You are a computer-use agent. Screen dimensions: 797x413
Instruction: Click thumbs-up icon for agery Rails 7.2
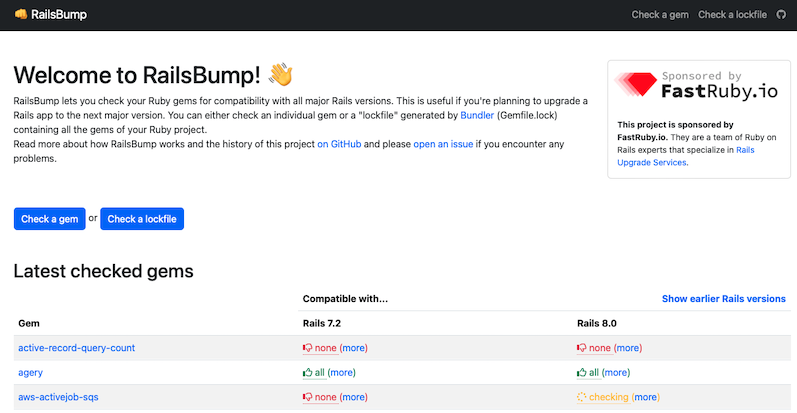(x=308, y=372)
